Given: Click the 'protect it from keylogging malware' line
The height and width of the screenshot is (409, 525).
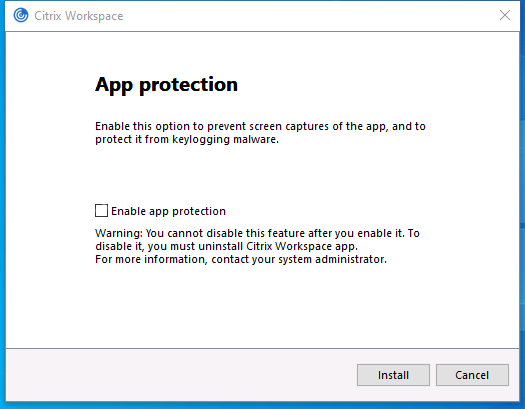Looking at the screenshot, I should pyautogui.click(x=187, y=139).
